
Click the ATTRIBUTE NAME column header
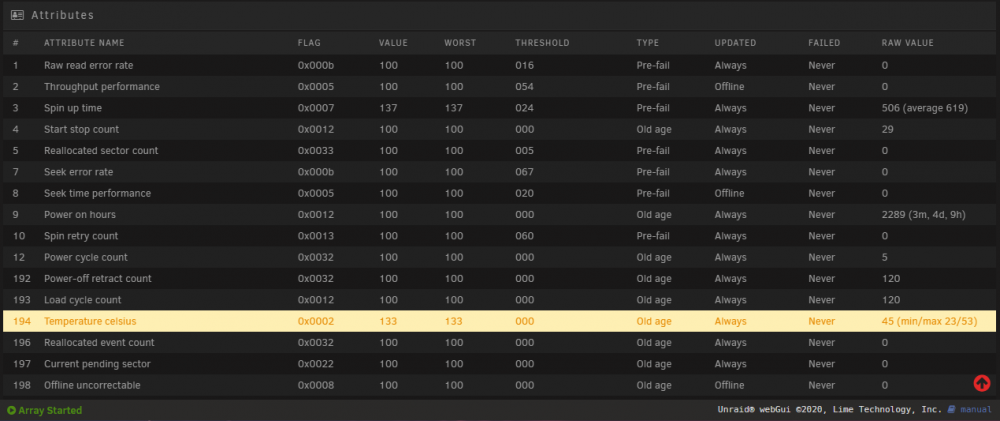tap(84, 43)
